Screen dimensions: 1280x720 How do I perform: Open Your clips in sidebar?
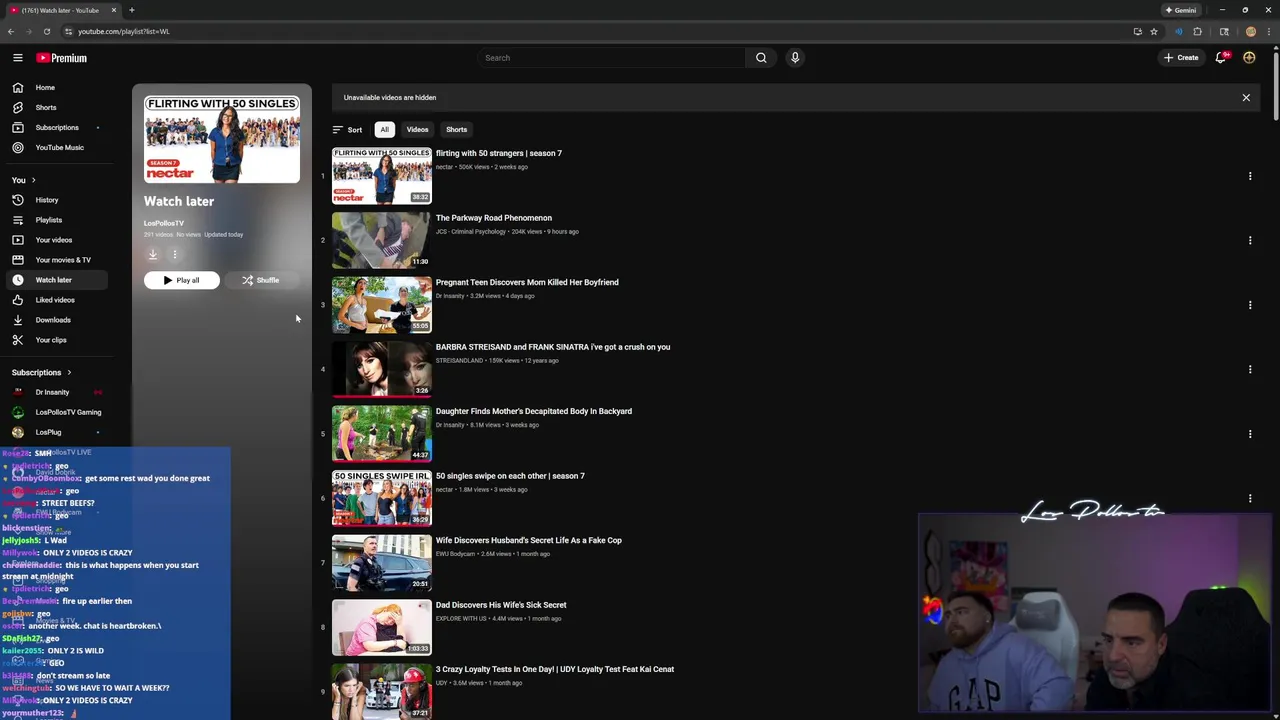pos(56,340)
